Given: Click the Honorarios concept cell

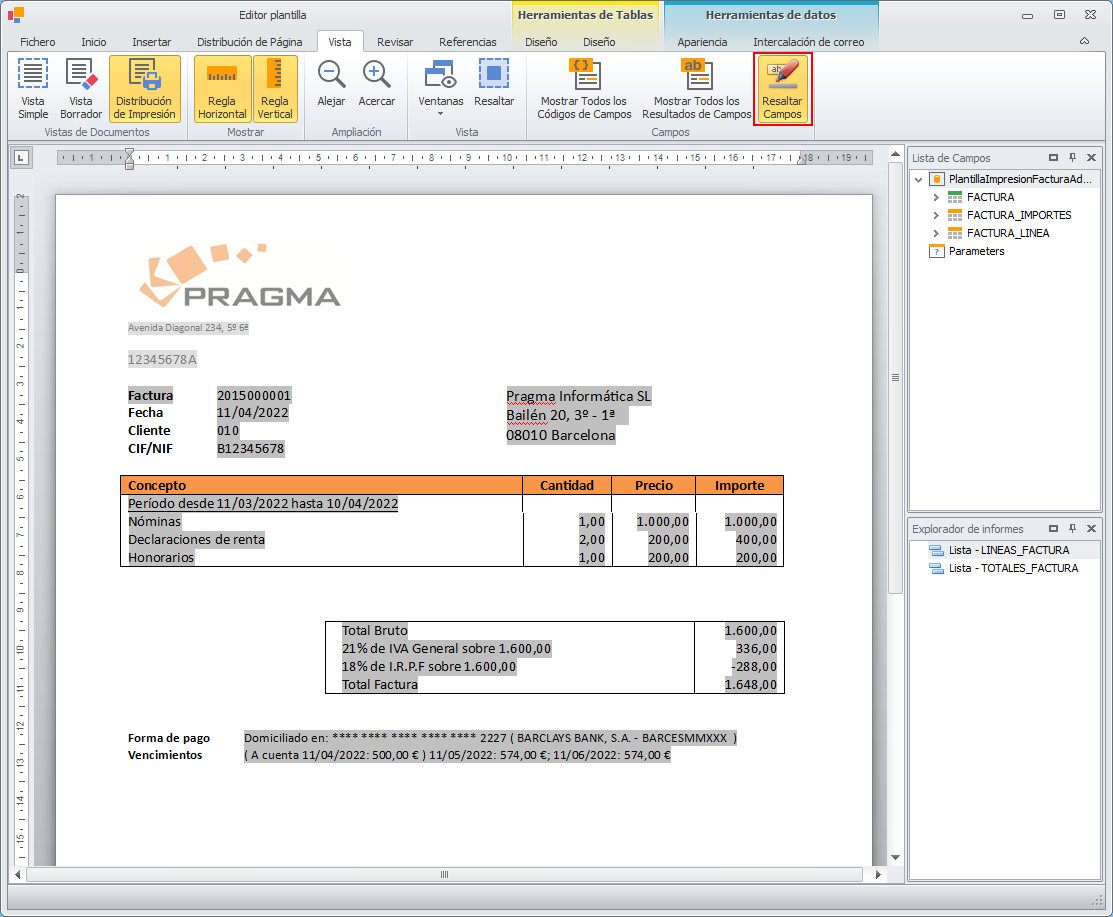Looking at the screenshot, I should click(161, 557).
